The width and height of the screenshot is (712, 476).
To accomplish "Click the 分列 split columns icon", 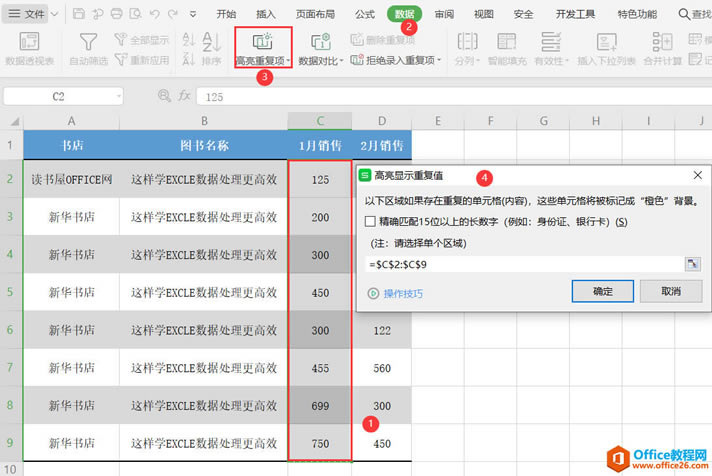I will (467, 41).
